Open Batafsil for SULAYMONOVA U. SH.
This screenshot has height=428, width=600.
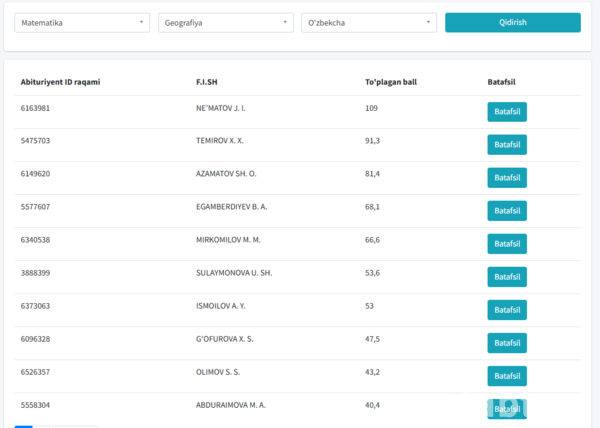pyautogui.click(x=507, y=277)
